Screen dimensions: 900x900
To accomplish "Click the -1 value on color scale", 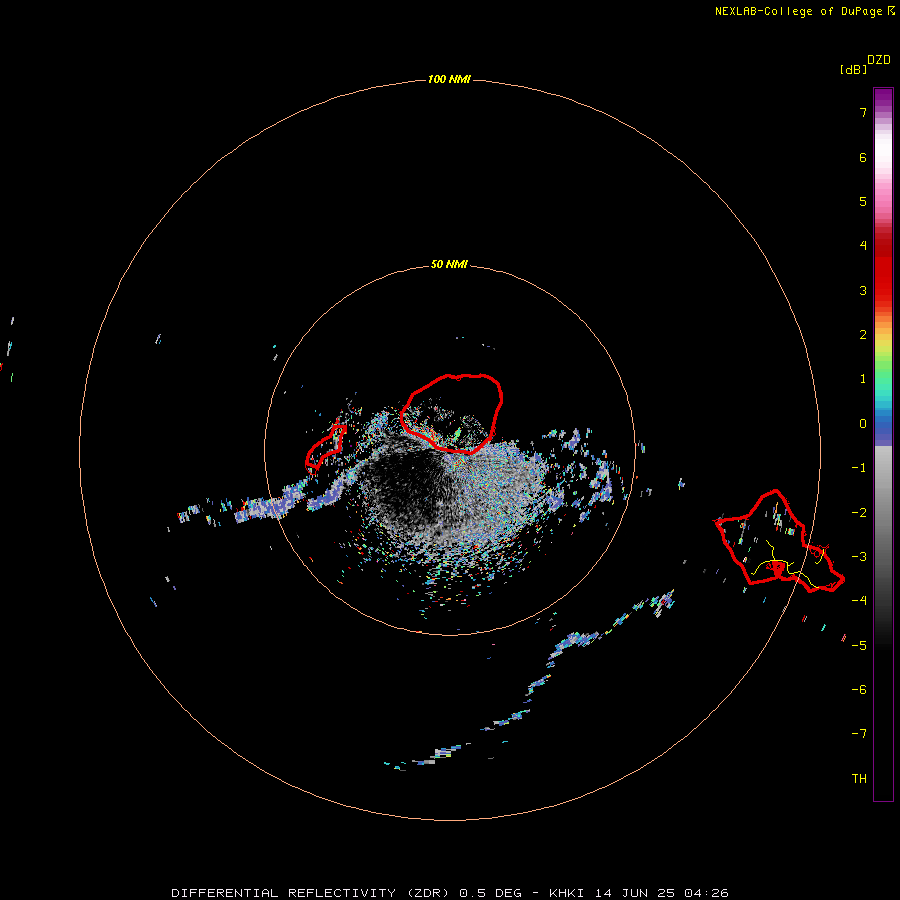I will [x=859, y=468].
